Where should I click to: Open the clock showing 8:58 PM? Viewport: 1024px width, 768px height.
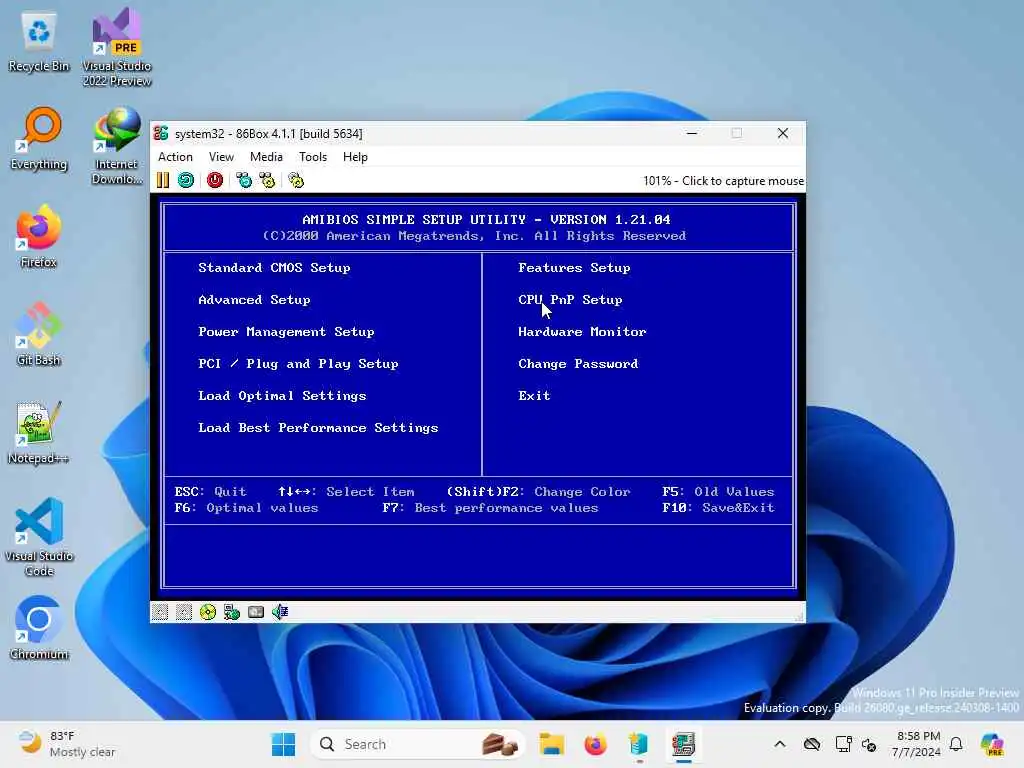tap(917, 744)
